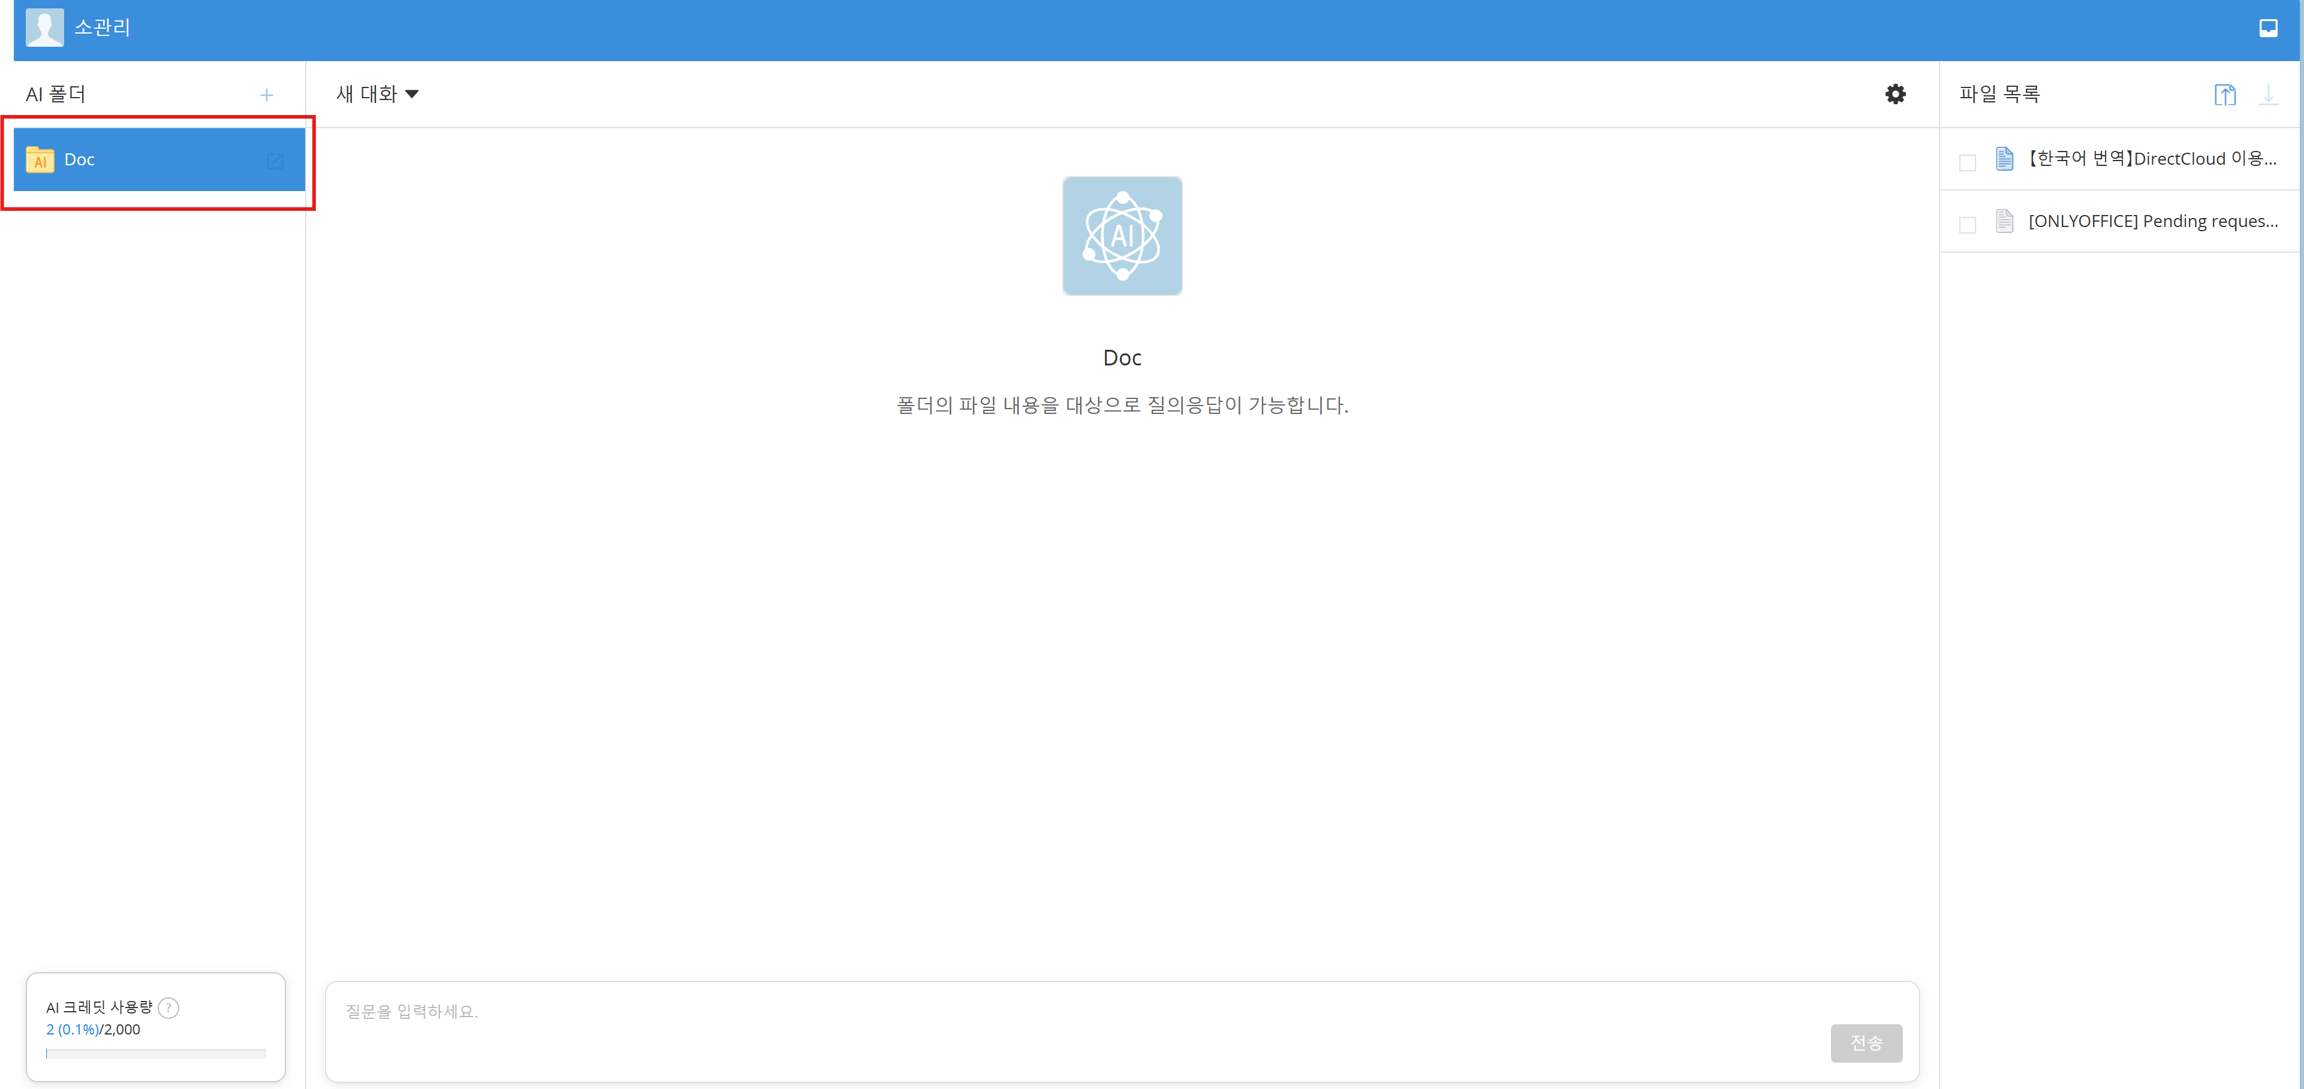The width and height of the screenshot is (2304, 1089).
Task: Click the AI 크레딧 사용량 help question mark
Action: coord(169,1008)
